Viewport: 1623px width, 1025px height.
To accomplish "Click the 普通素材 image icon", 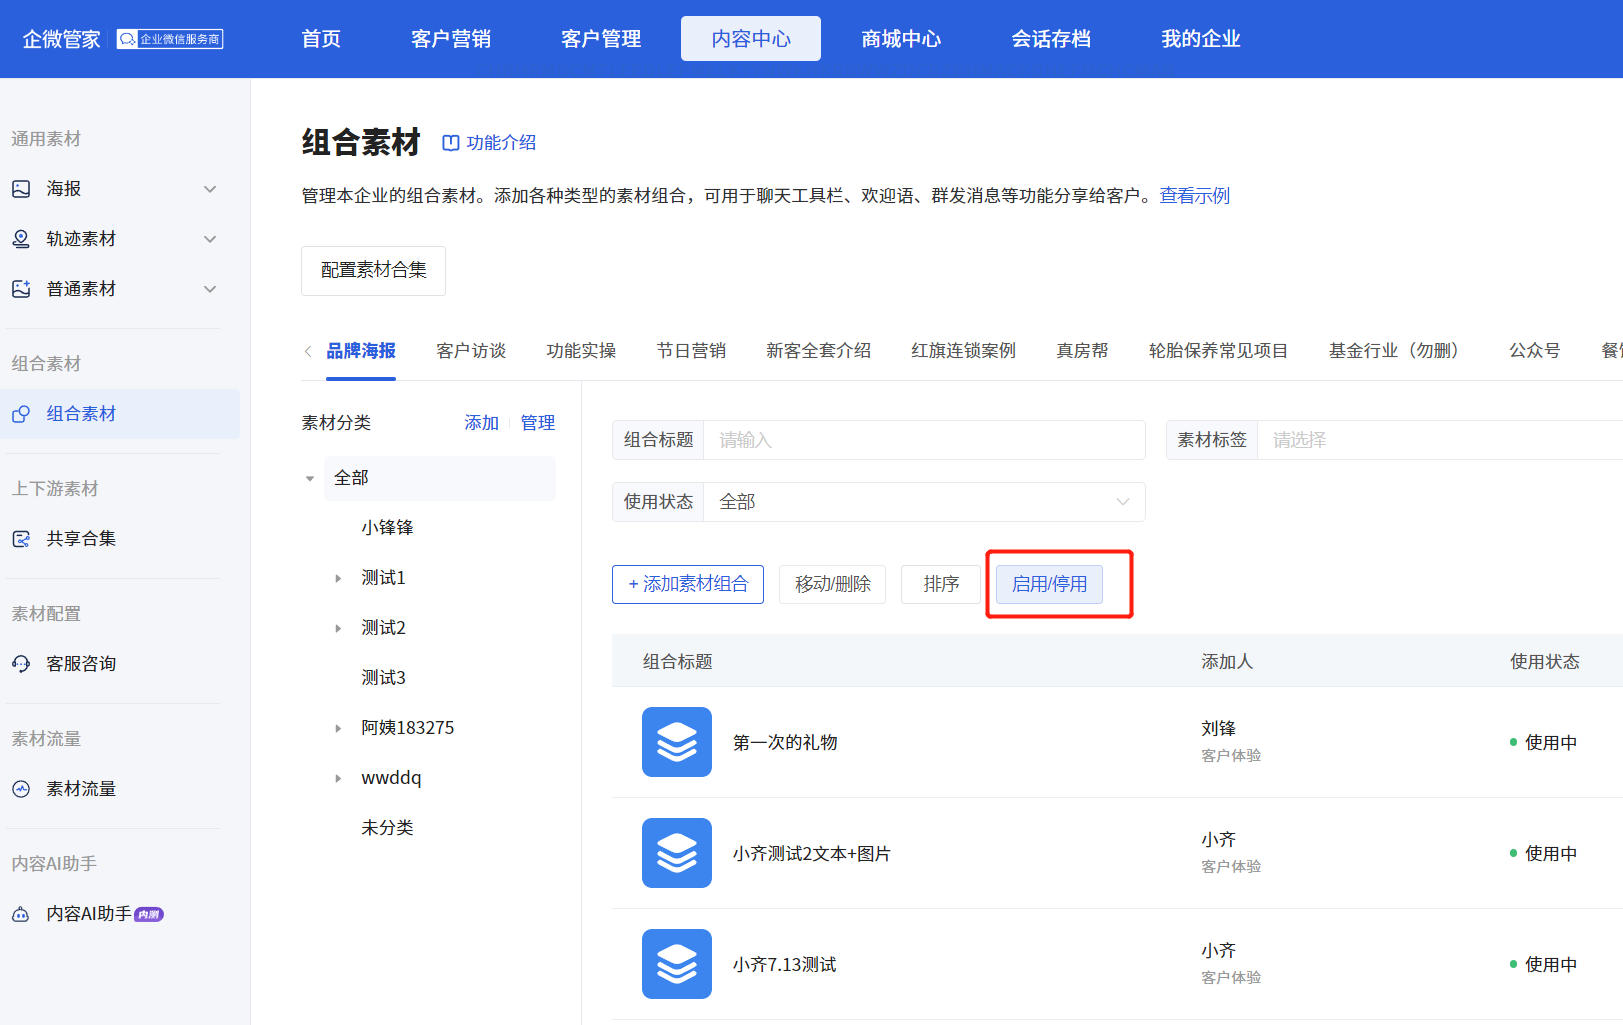I will coord(21,289).
